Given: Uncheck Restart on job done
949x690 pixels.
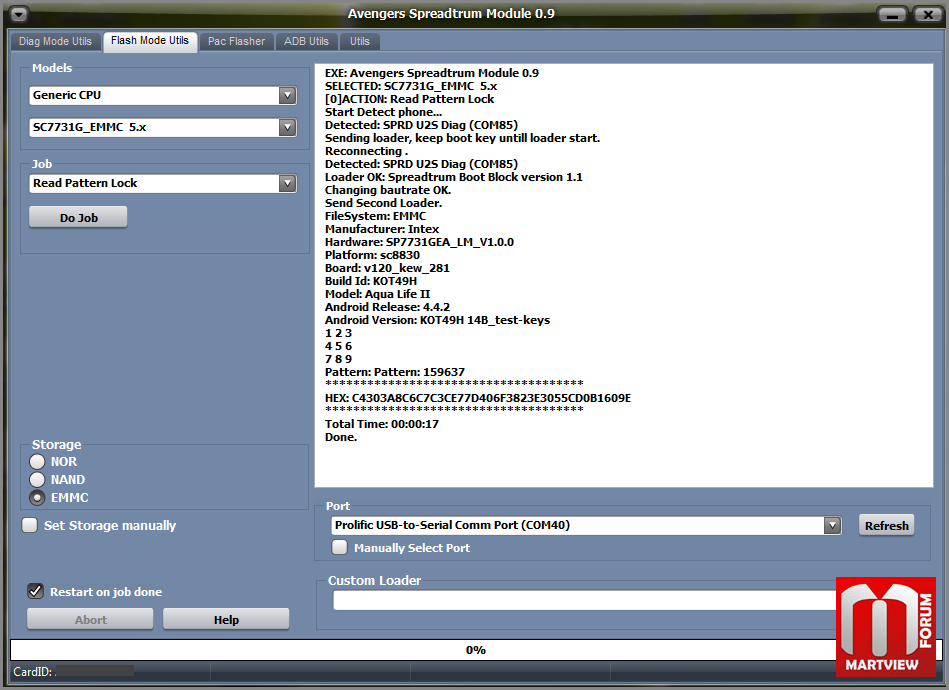Looking at the screenshot, I should [x=36, y=591].
